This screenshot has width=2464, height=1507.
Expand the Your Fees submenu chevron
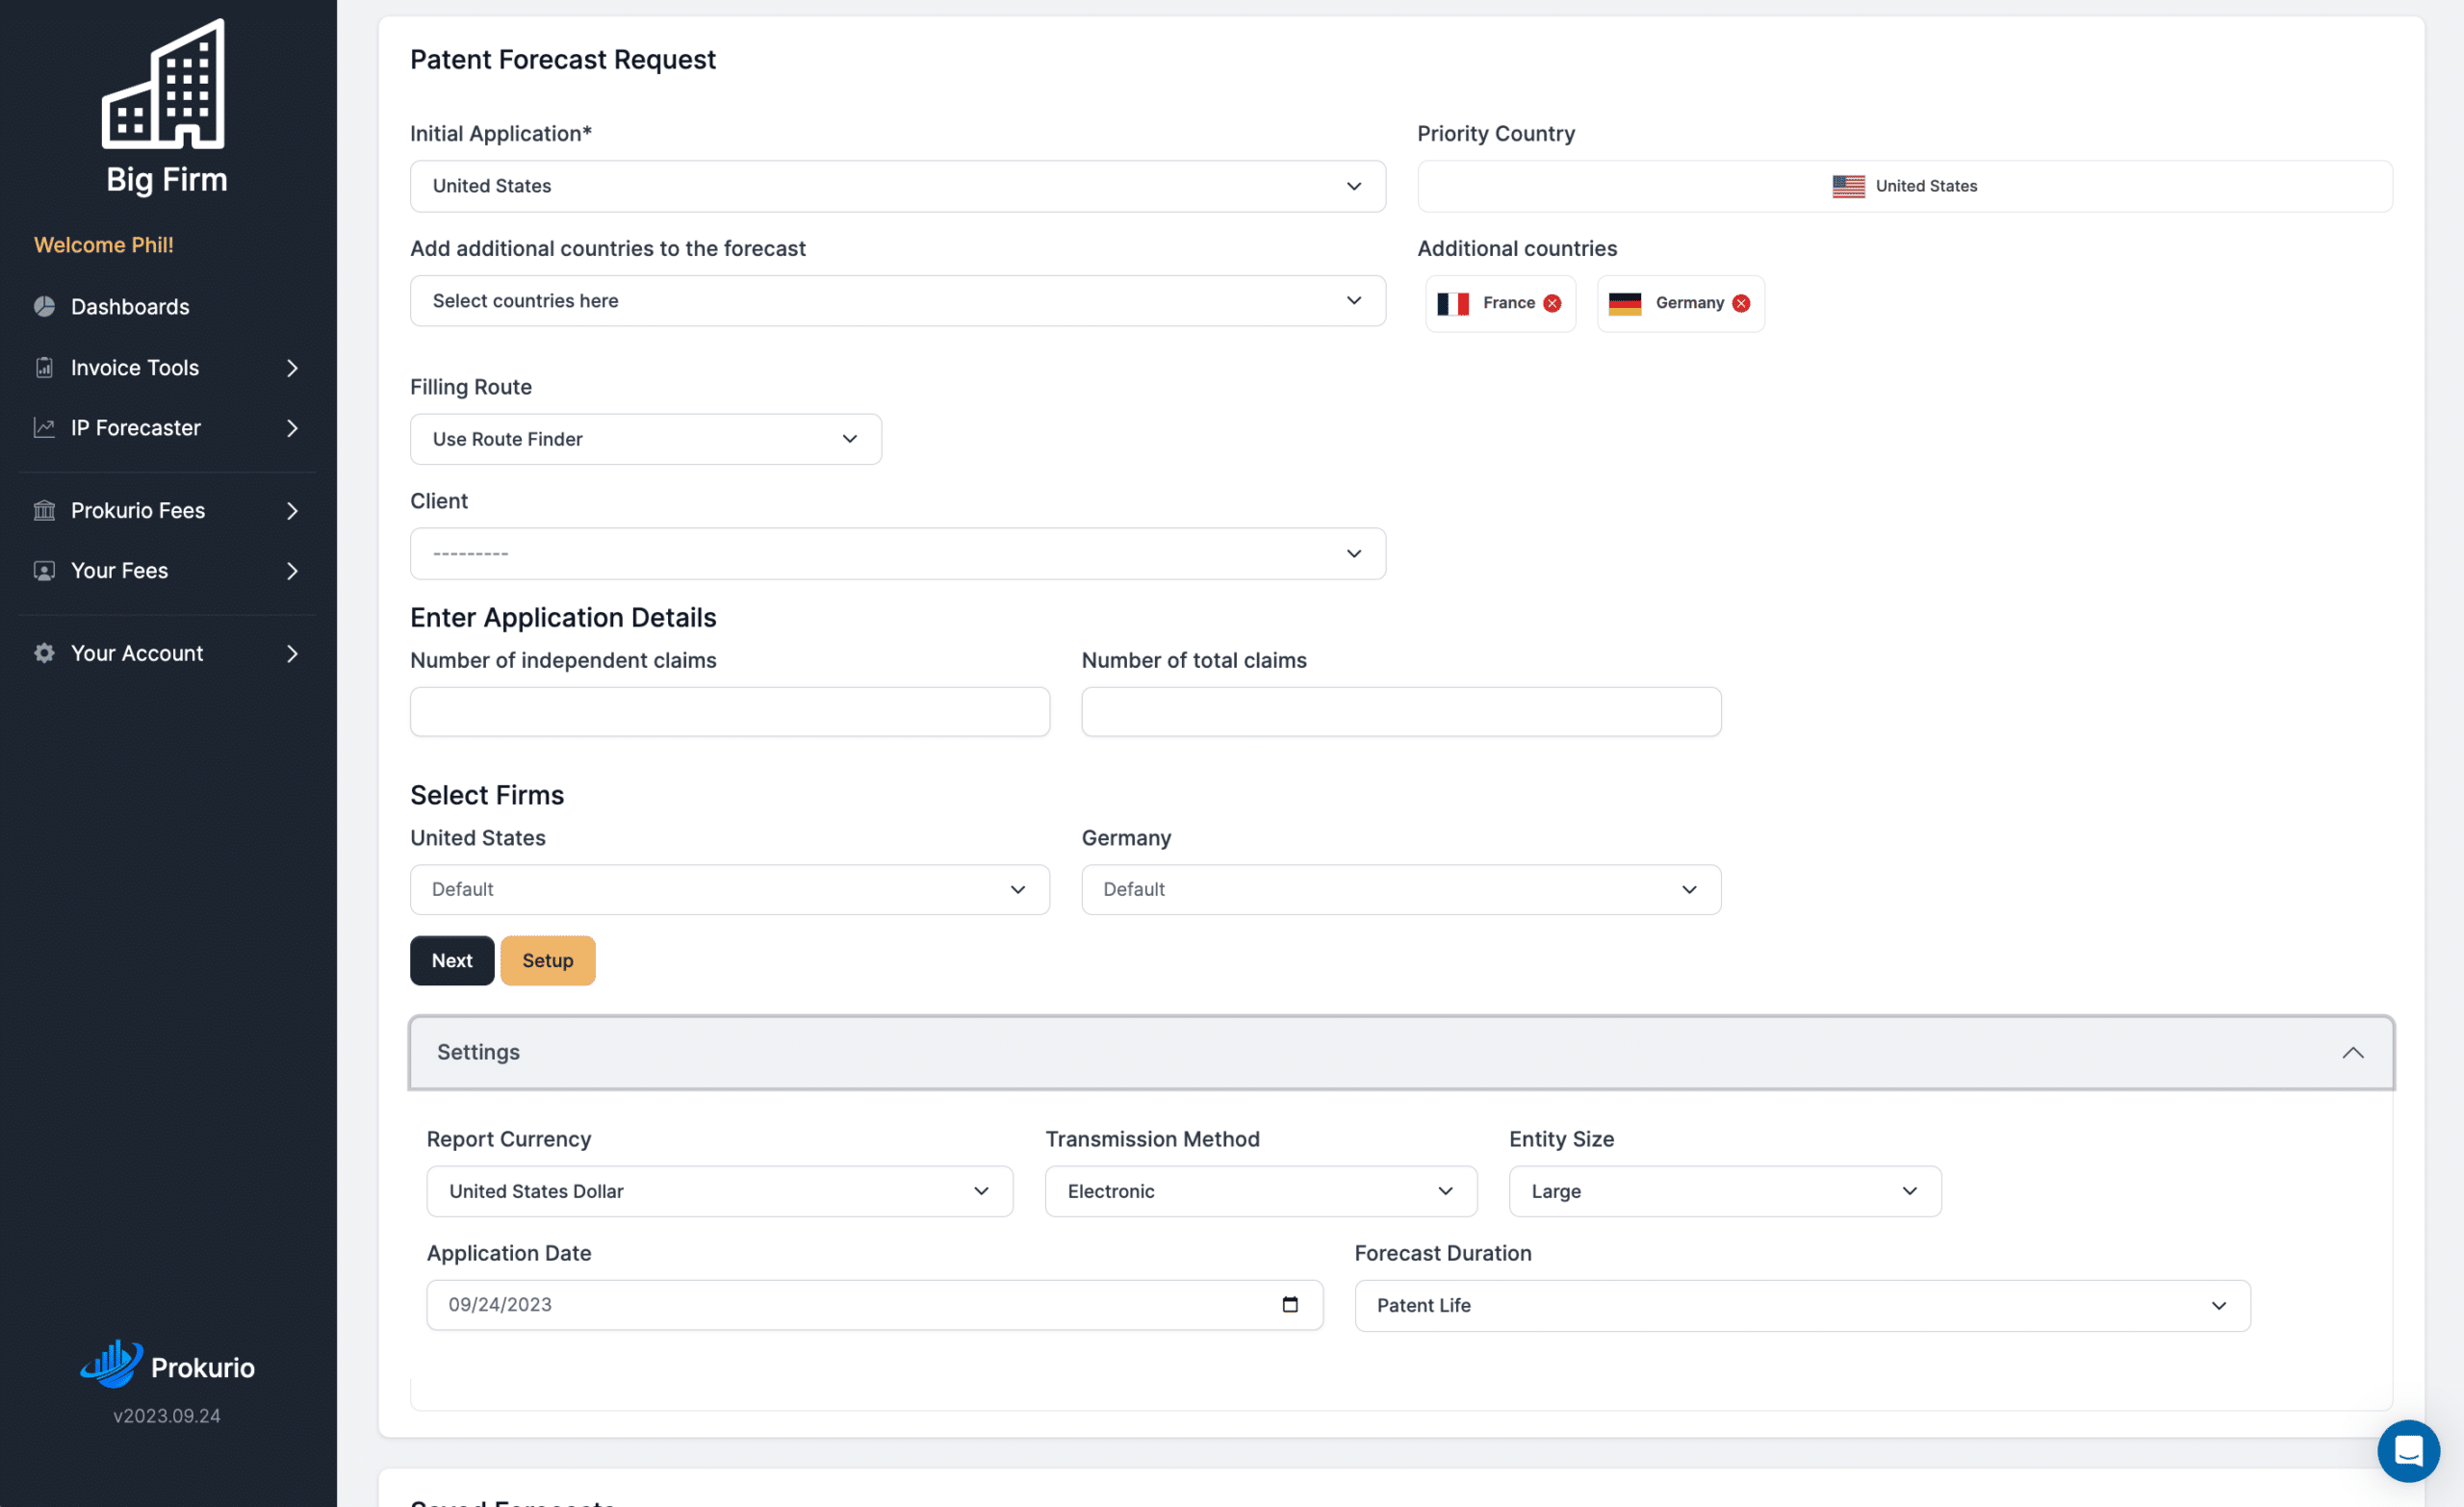tap(292, 571)
